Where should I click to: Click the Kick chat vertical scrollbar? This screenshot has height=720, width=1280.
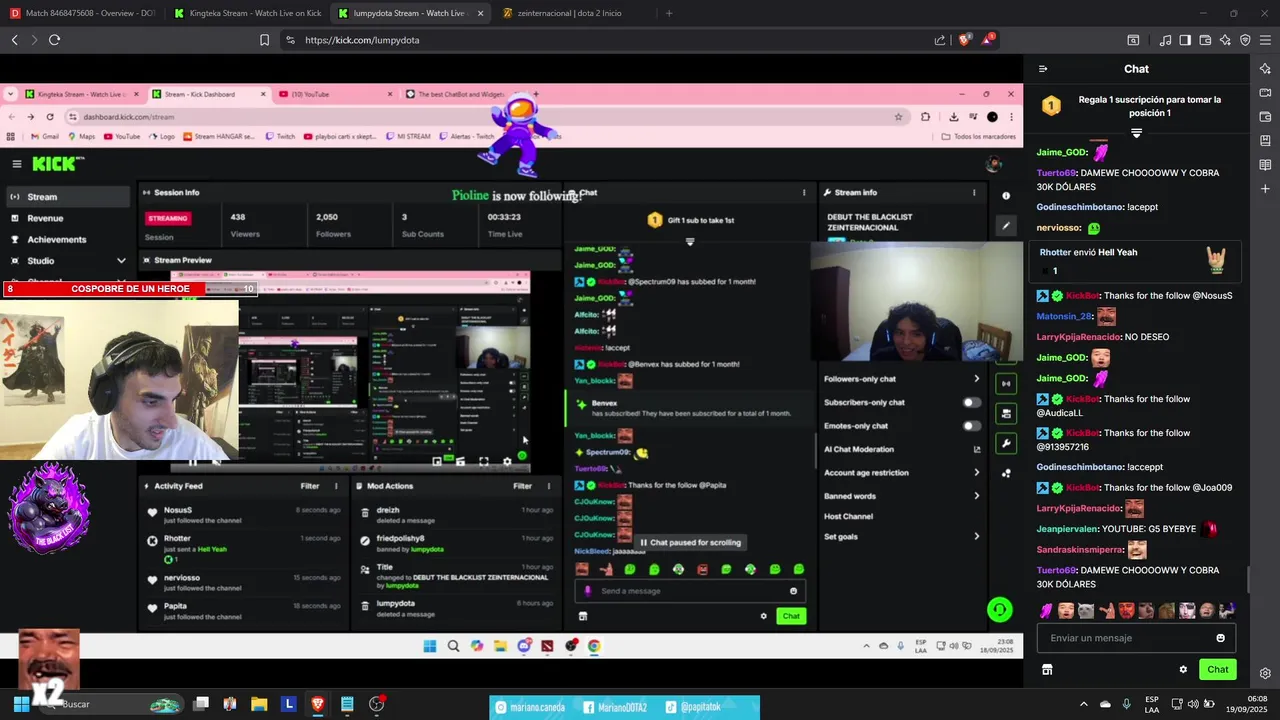(x=1247, y=578)
